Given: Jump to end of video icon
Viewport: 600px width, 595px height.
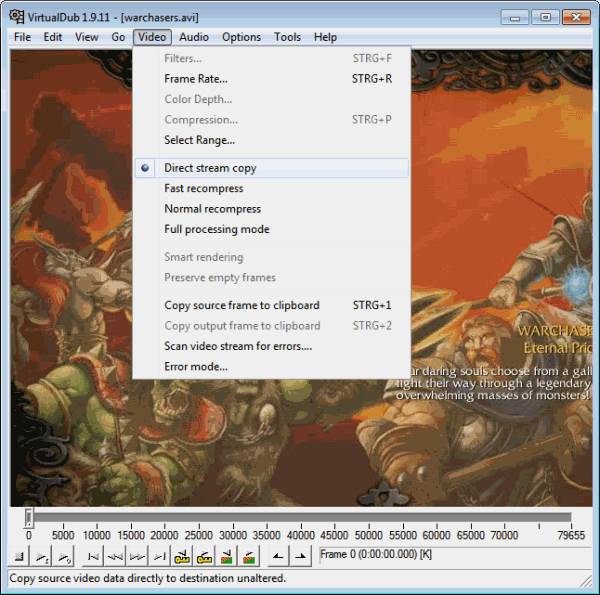Looking at the screenshot, I should [159, 555].
